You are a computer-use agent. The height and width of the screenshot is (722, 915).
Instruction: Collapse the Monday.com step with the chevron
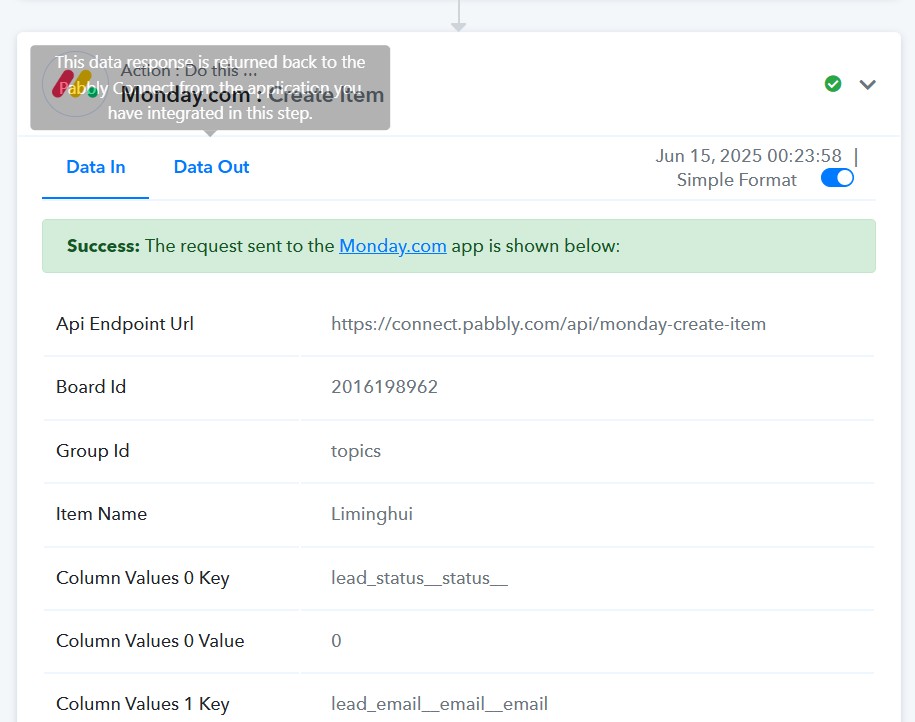(867, 85)
